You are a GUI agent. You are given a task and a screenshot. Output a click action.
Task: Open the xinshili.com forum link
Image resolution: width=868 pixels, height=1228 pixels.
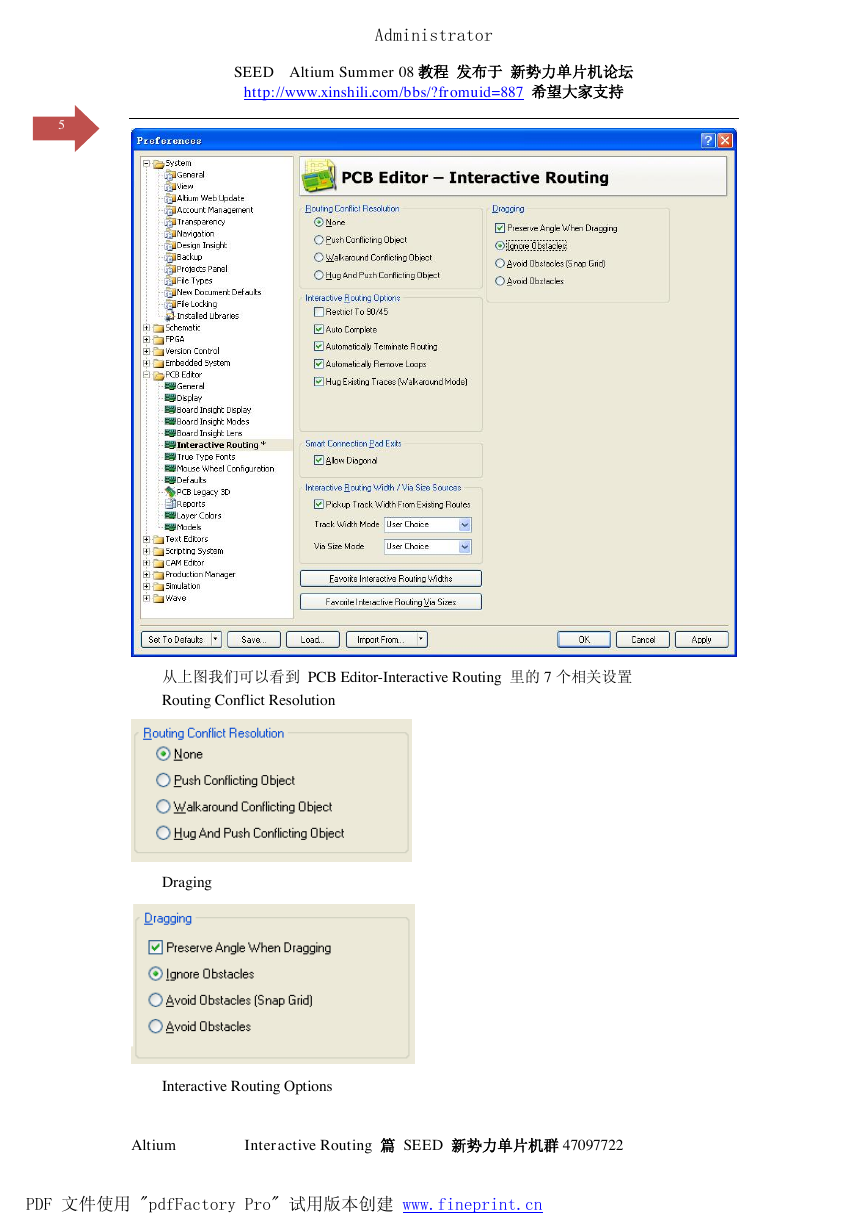[x=384, y=92]
